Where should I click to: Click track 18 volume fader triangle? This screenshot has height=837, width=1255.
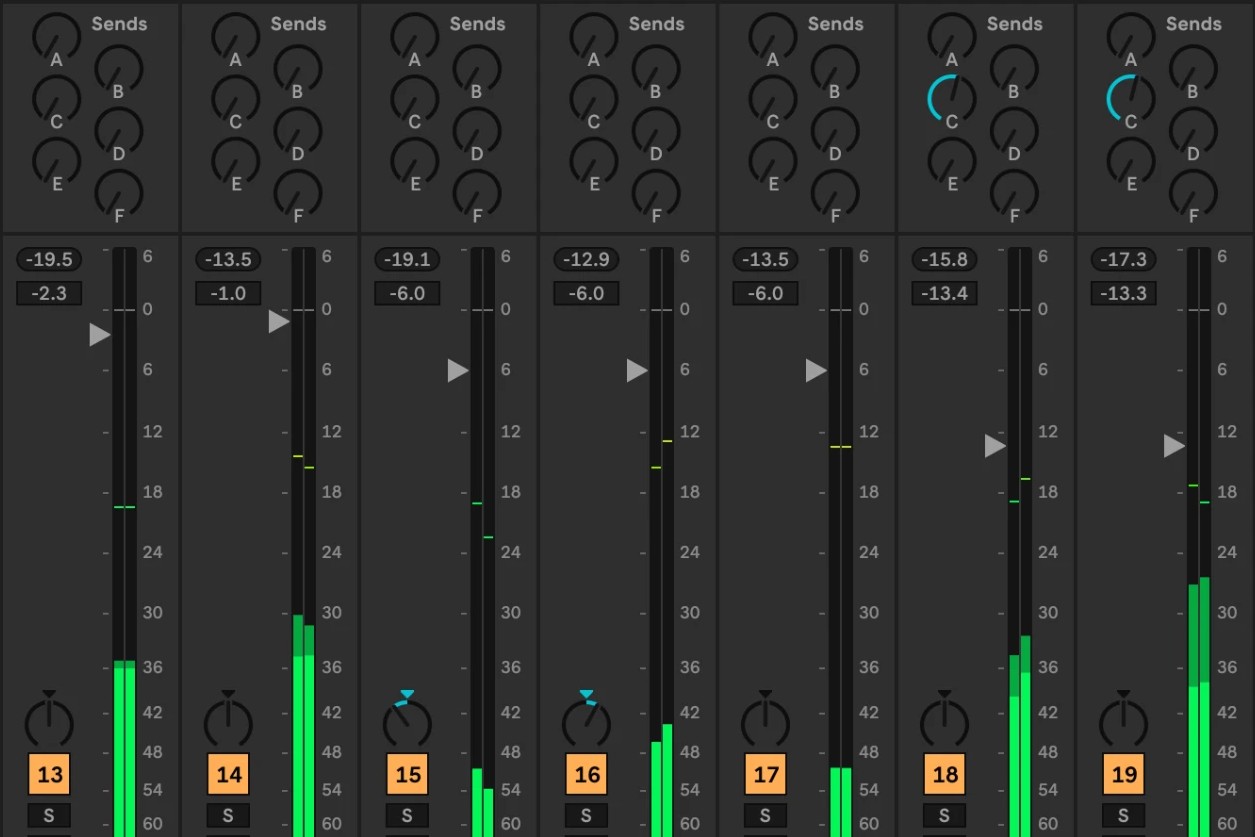point(995,446)
